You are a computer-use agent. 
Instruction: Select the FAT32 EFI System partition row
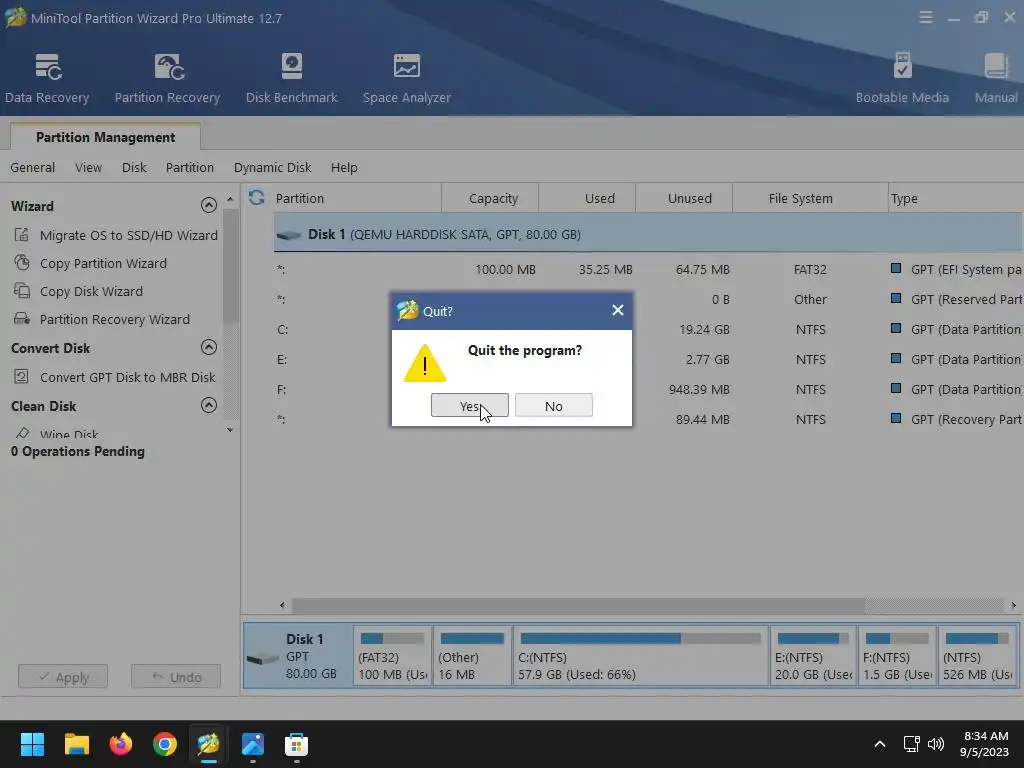coord(648,269)
